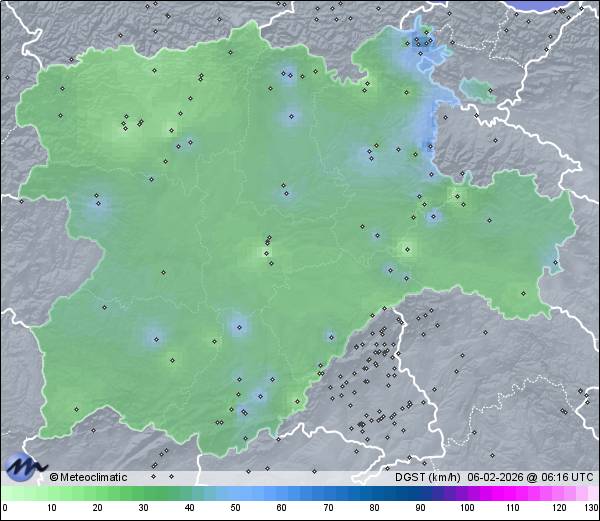
Task: Click the © Meteoclimatic copyright text
Action: (89, 477)
